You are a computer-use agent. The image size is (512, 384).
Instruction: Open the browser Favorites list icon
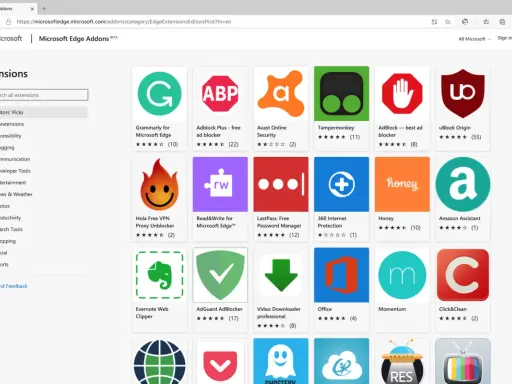(x=486, y=22)
